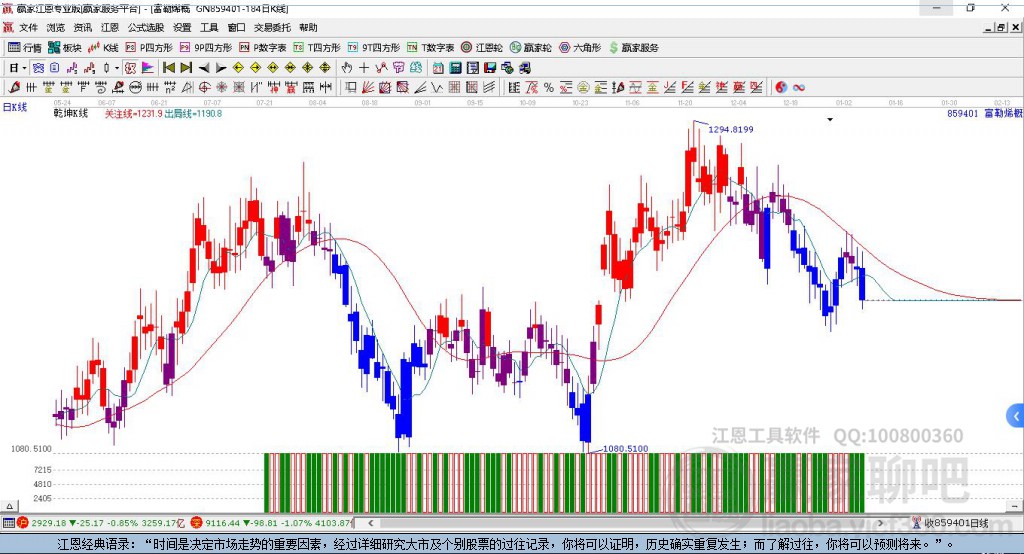Click the 859401 富勒烯概 stock title
Image resolution: width=1024 pixels, height=554 pixels.
985,114
